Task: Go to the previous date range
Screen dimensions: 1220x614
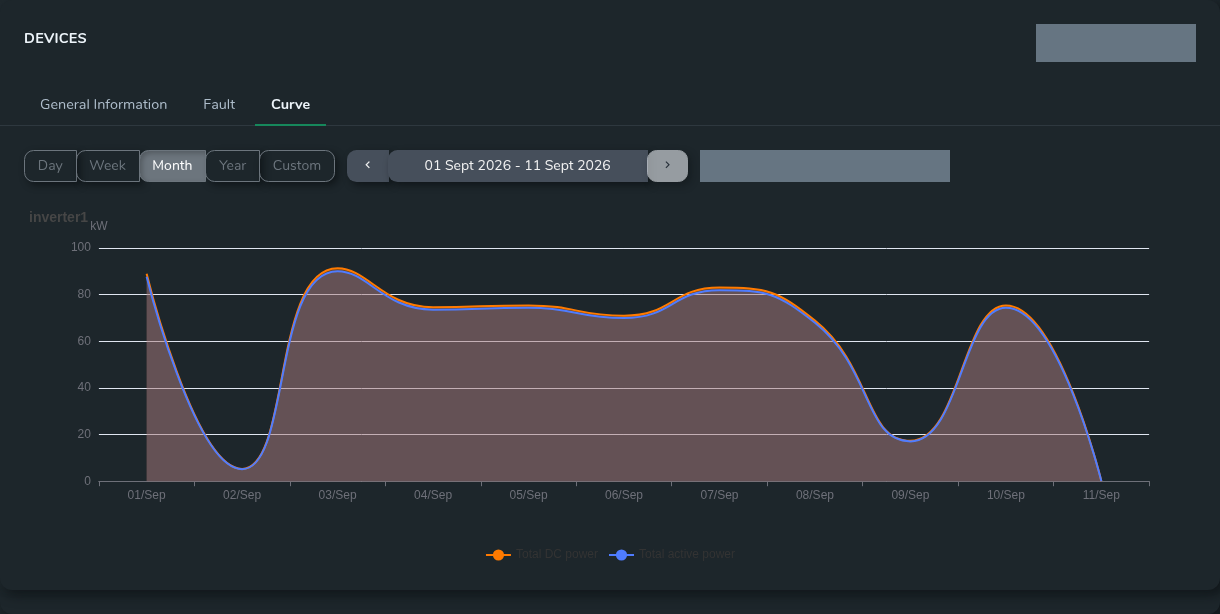Action: point(368,166)
